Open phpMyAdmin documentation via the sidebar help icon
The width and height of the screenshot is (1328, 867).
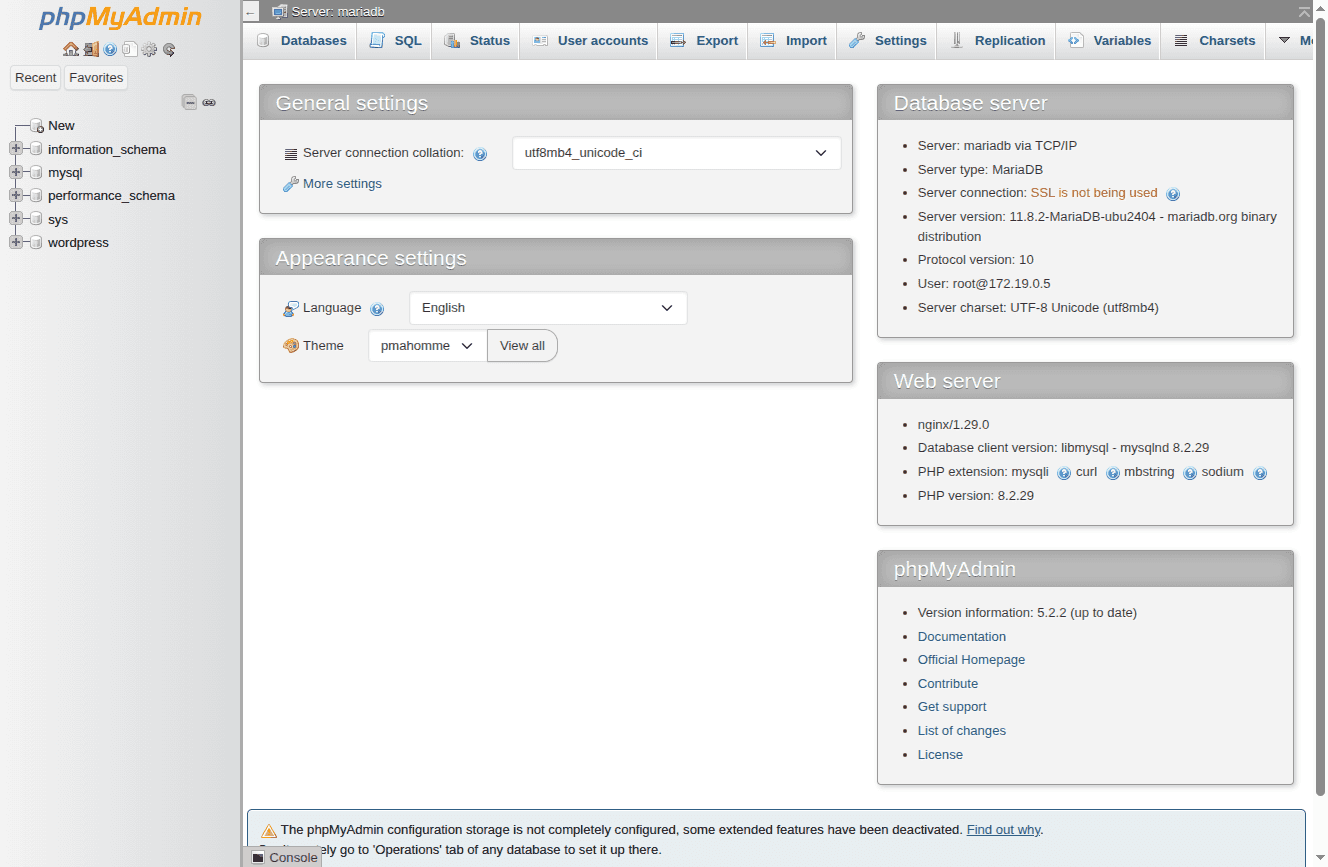(110, 49)
